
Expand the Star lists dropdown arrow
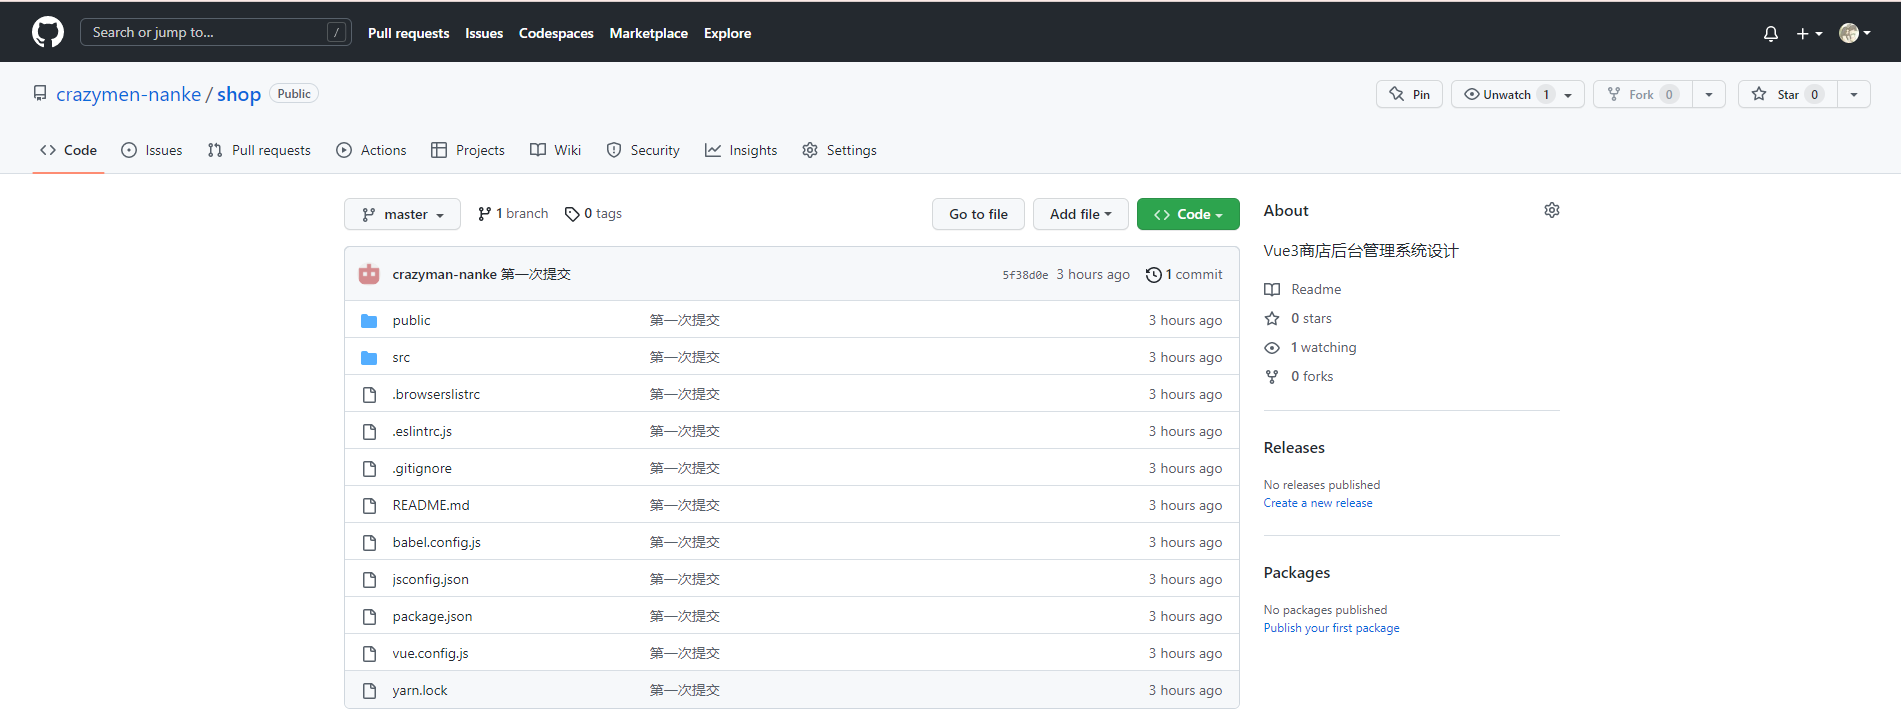point(1854,94)
